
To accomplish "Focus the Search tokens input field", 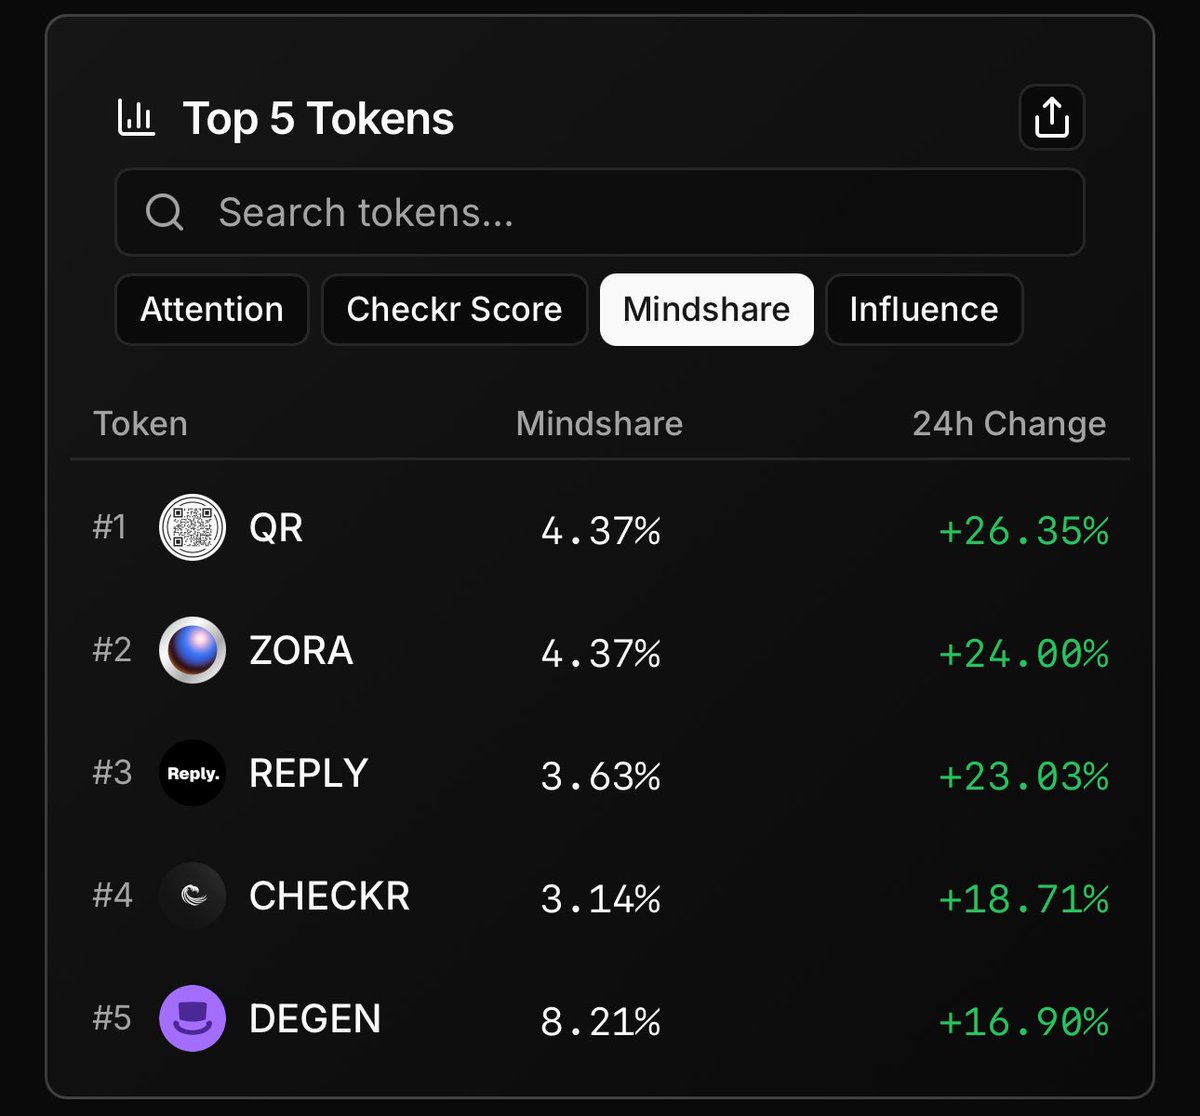I will (600, 212).
